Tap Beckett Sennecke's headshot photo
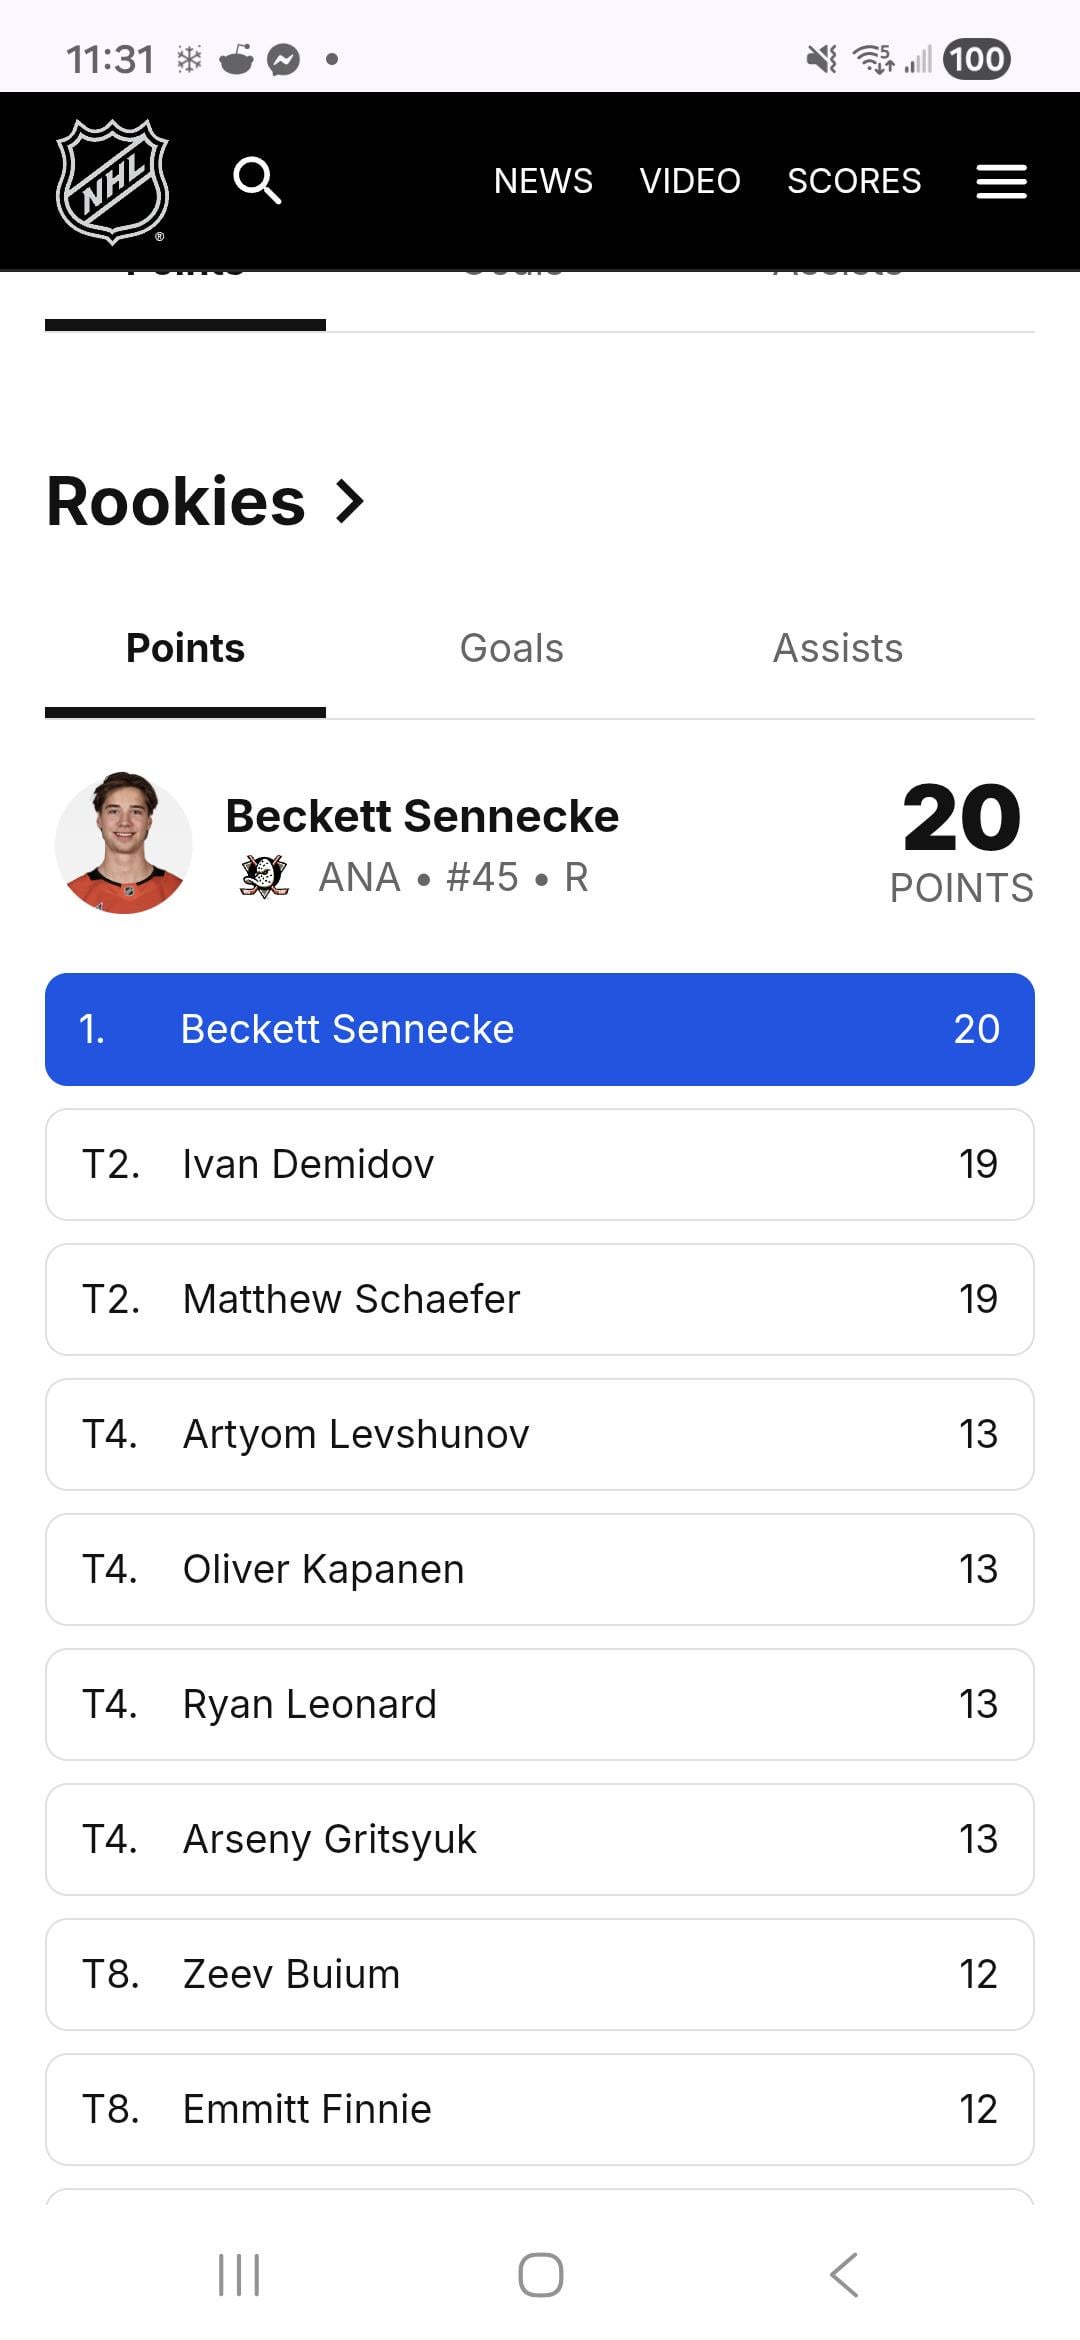 tap(124, 843)
